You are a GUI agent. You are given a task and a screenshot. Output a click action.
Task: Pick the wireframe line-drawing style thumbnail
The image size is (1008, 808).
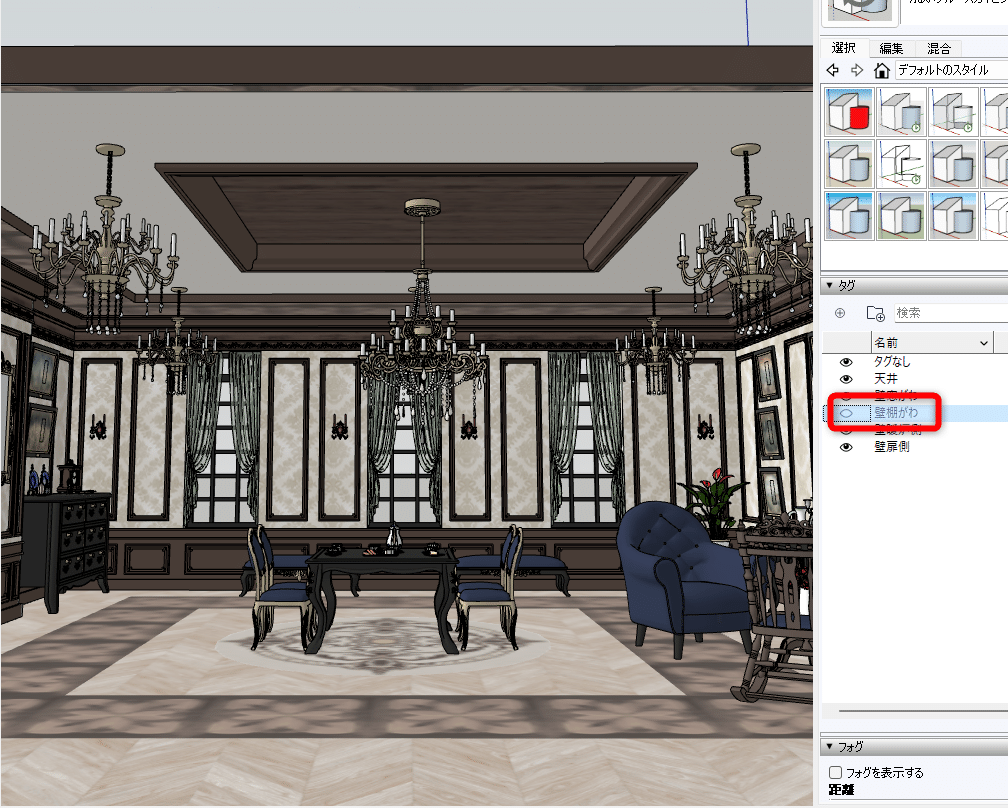tap(901, 164)
